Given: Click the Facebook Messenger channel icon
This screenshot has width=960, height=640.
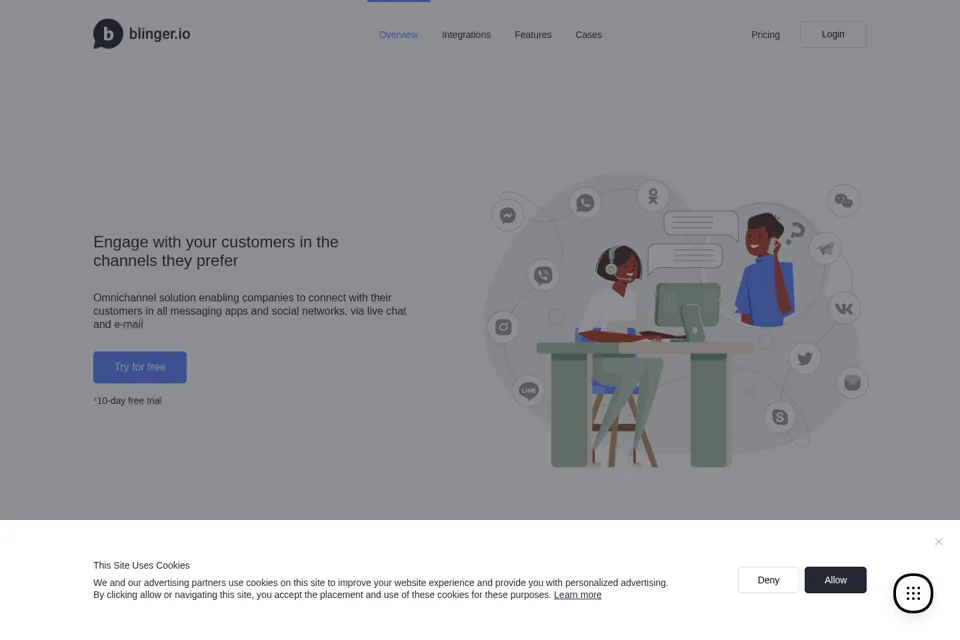Looking at the screenshot, I should (x=508, y=216).
